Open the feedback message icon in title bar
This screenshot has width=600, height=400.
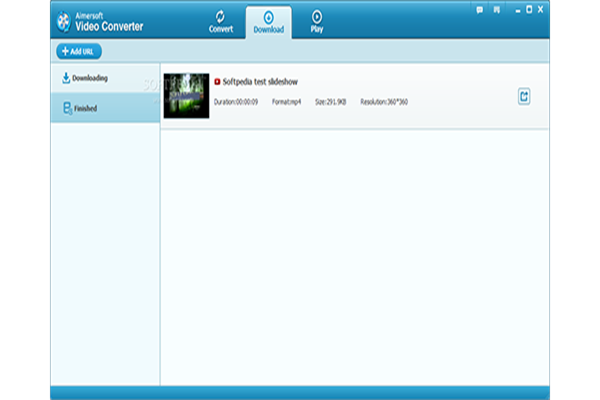click(x=481, y=10)
